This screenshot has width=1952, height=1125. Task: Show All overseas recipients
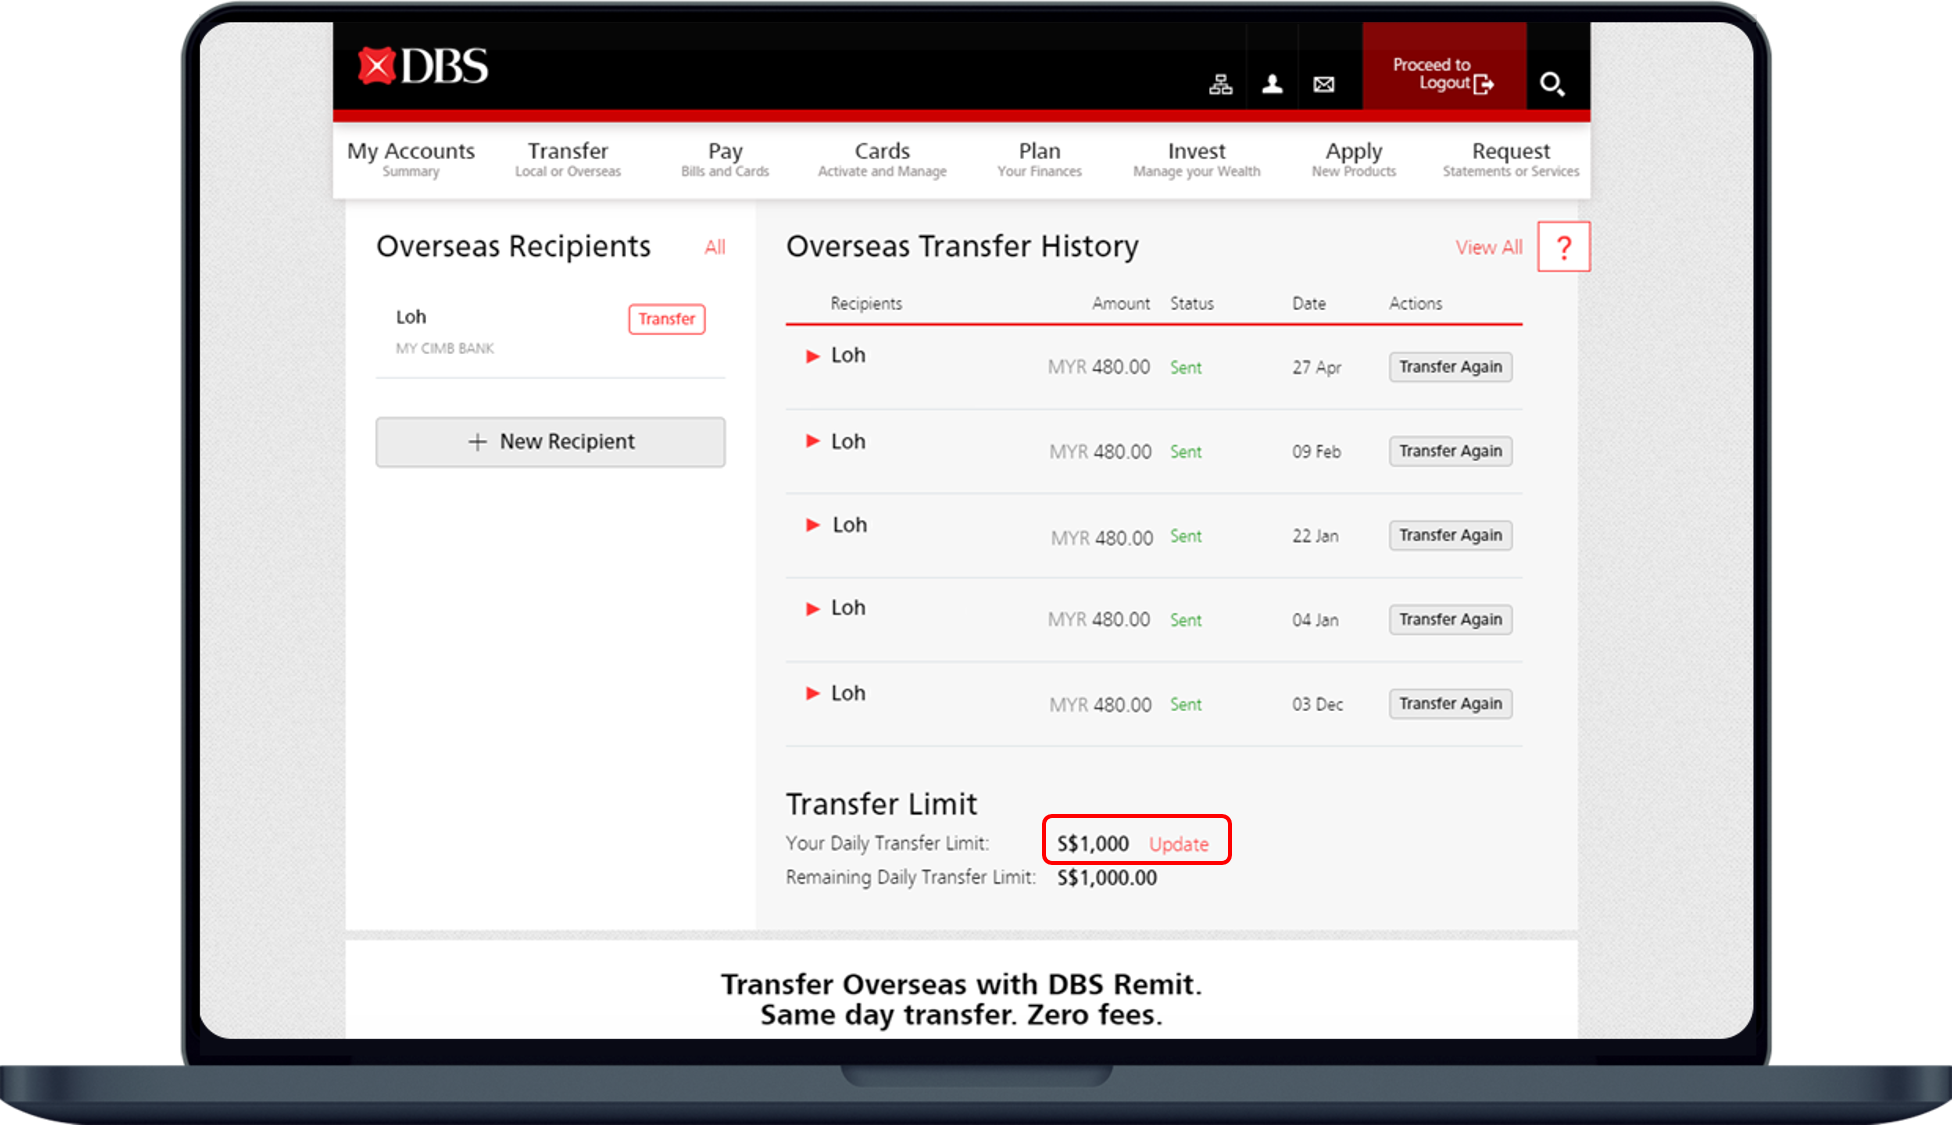pyautogui.click(x=714, y=247)
